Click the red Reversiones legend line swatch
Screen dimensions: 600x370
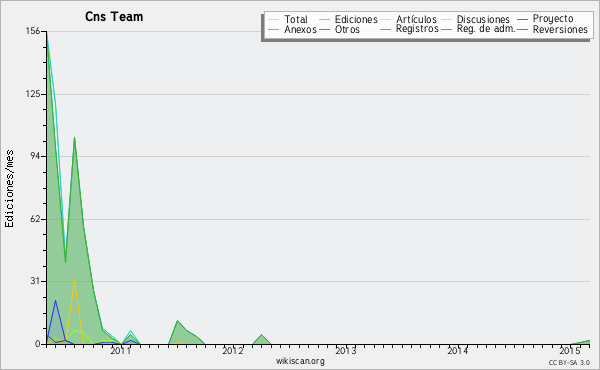tap(522, 29)
